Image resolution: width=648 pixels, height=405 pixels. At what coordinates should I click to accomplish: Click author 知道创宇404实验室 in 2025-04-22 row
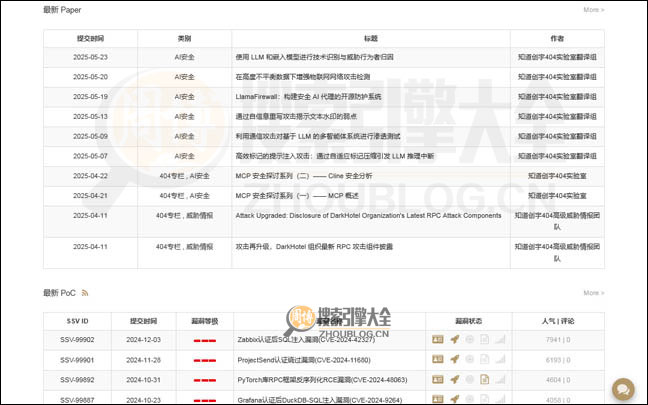point(557,176)
